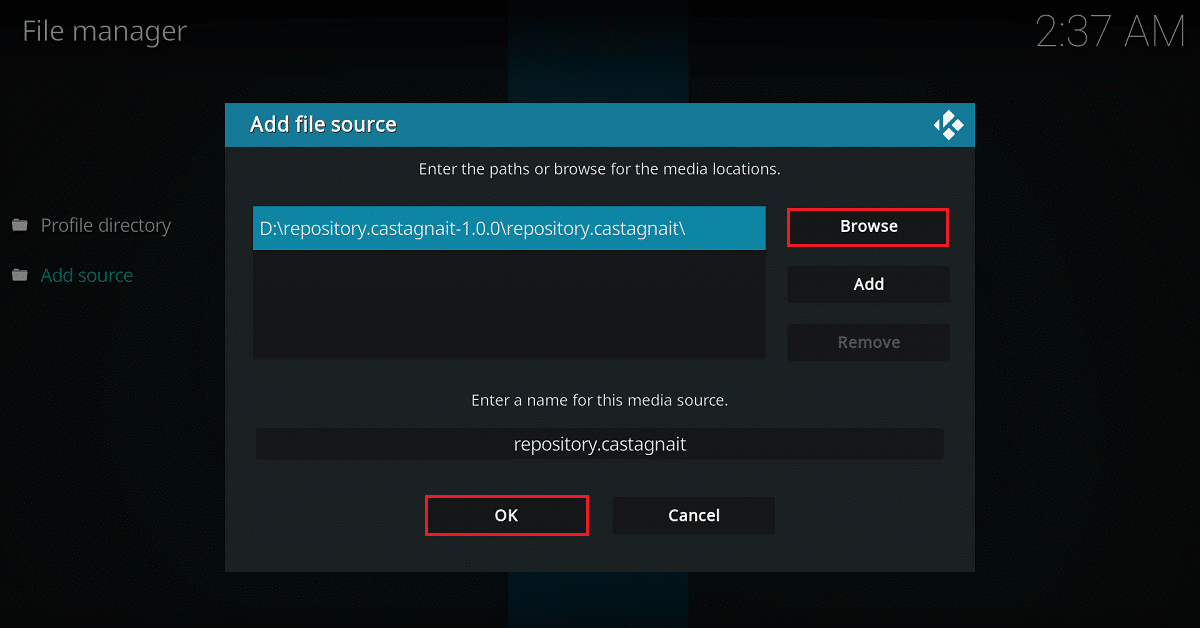Select the Add source list item

point(86,275)
